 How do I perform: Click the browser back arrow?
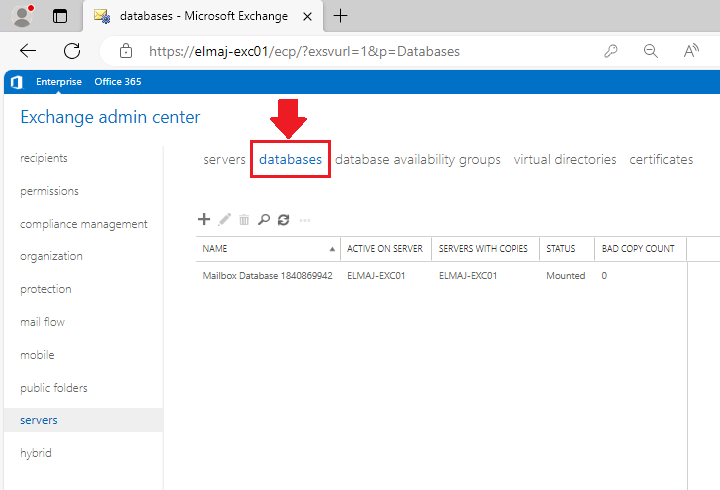pyautogui.click(x=28, y=51)
